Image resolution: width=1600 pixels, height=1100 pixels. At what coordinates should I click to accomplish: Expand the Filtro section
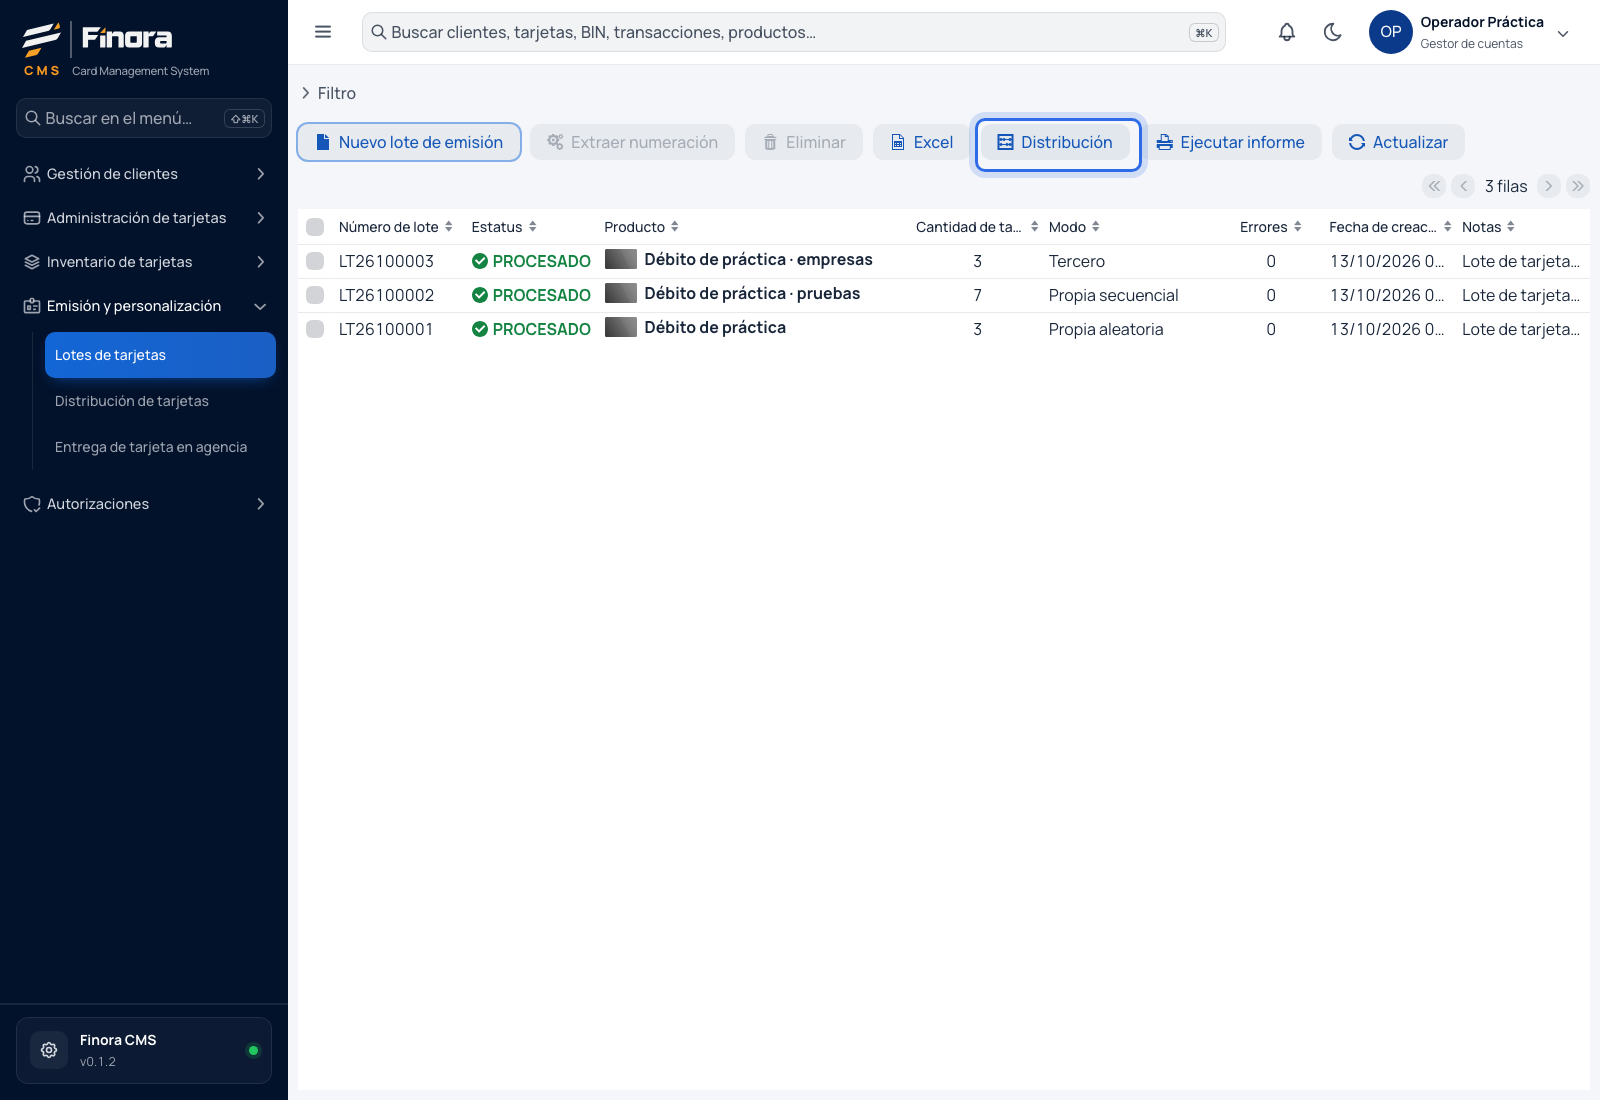(329, 93)
